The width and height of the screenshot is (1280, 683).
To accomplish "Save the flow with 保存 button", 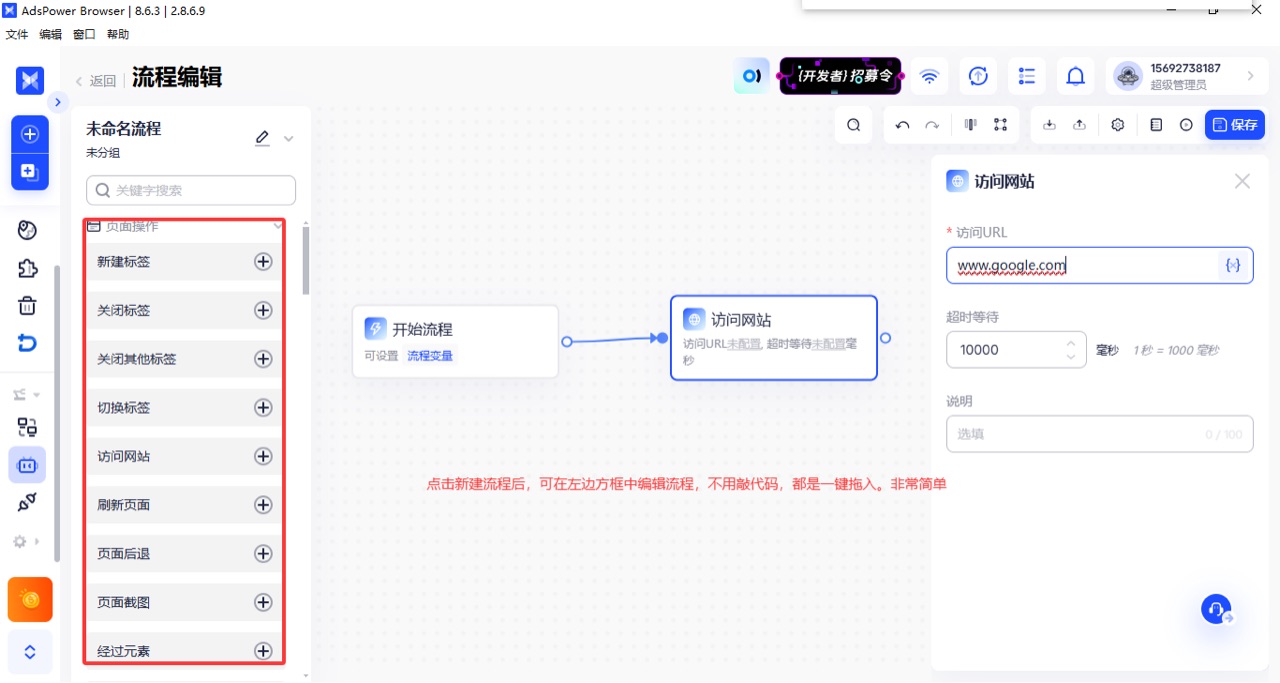I will 1234,125.
